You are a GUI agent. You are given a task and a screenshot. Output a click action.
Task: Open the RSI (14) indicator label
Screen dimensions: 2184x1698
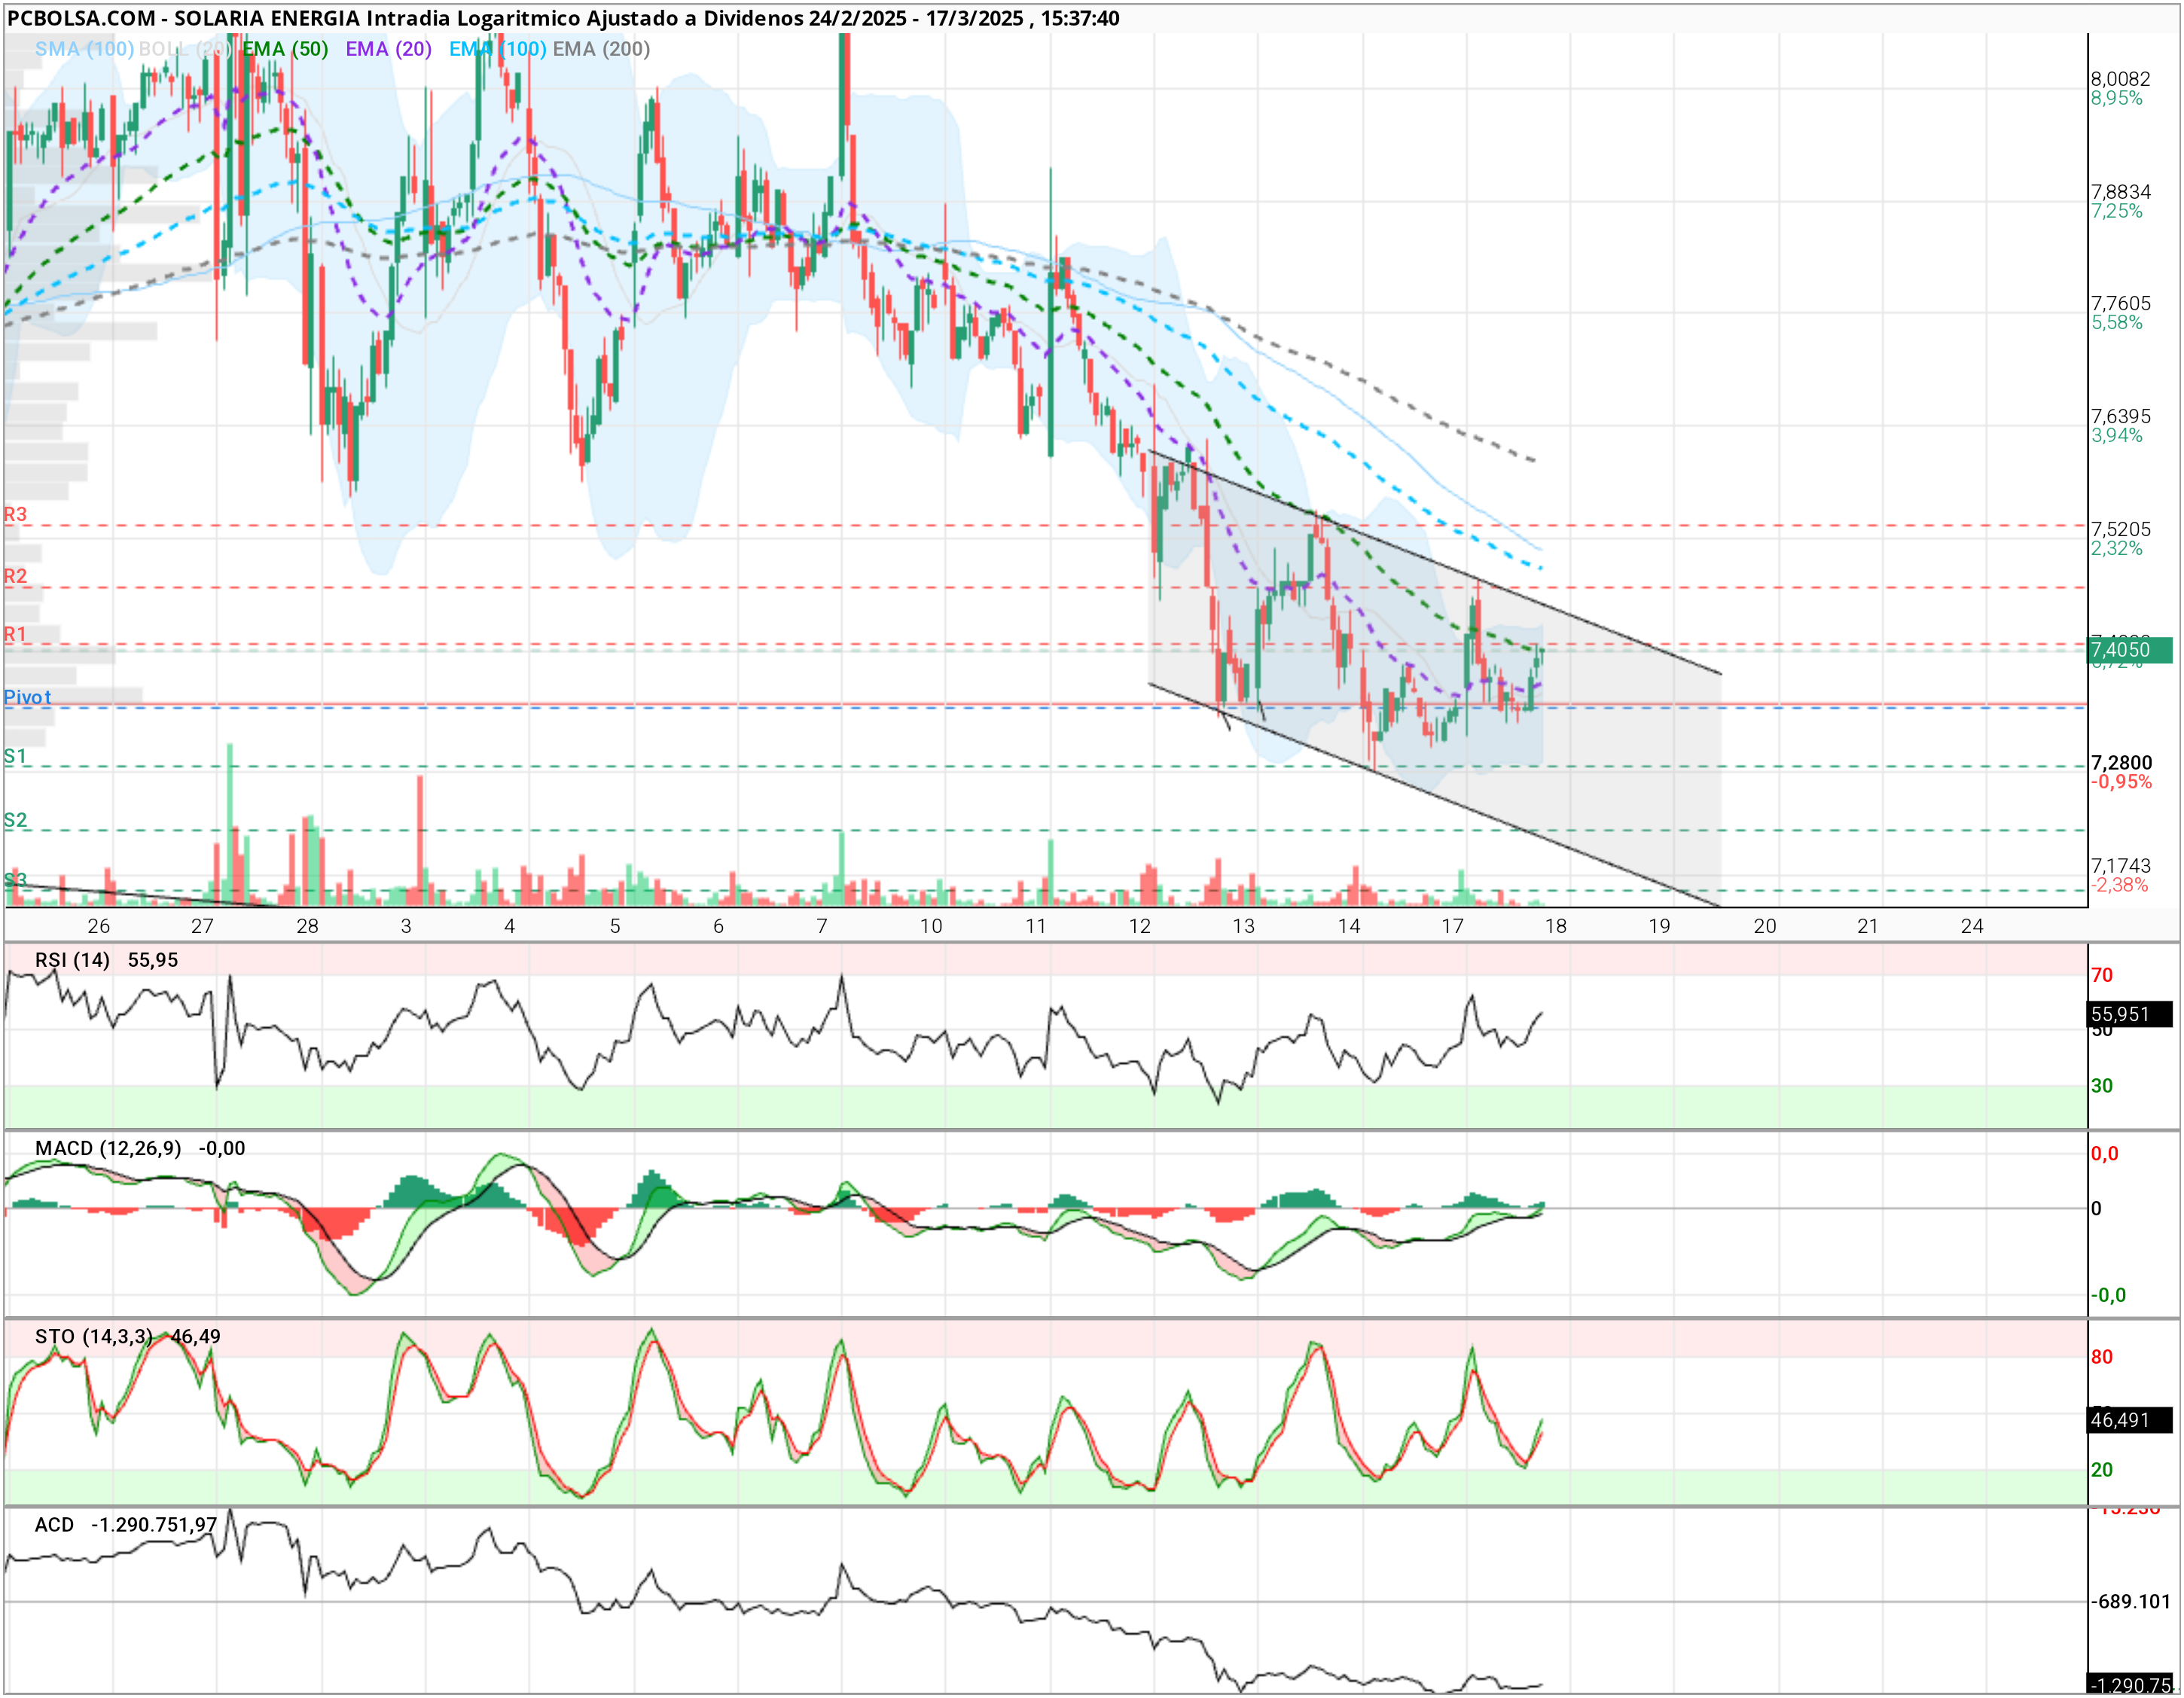click(x=72, y=960)
